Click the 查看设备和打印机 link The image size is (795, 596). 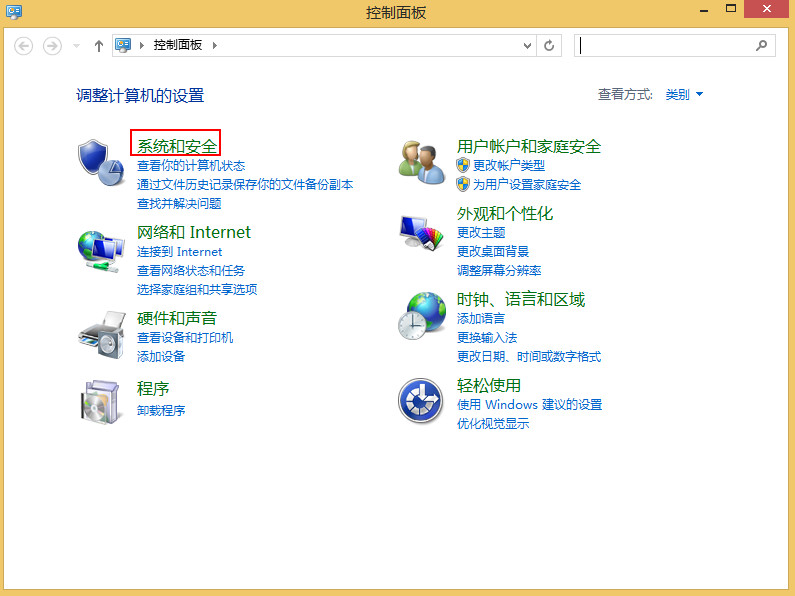tap(185, 338)
